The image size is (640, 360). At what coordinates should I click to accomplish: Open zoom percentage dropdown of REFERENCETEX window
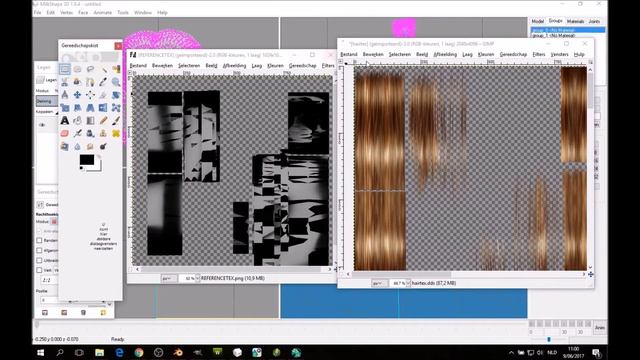pos(198,278)
